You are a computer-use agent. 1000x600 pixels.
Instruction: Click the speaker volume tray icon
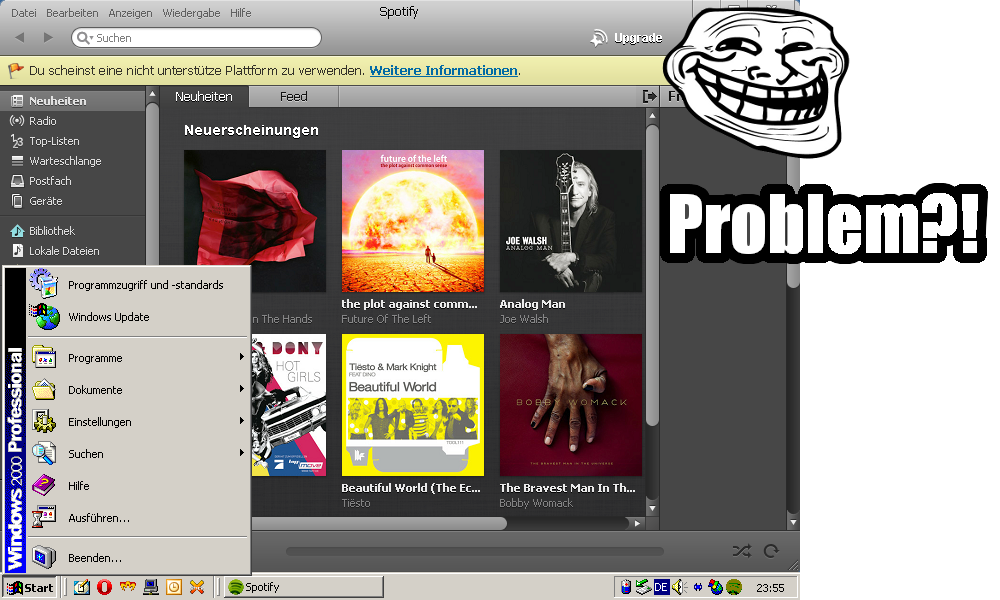pyautogui.click(x=679, y=587)
